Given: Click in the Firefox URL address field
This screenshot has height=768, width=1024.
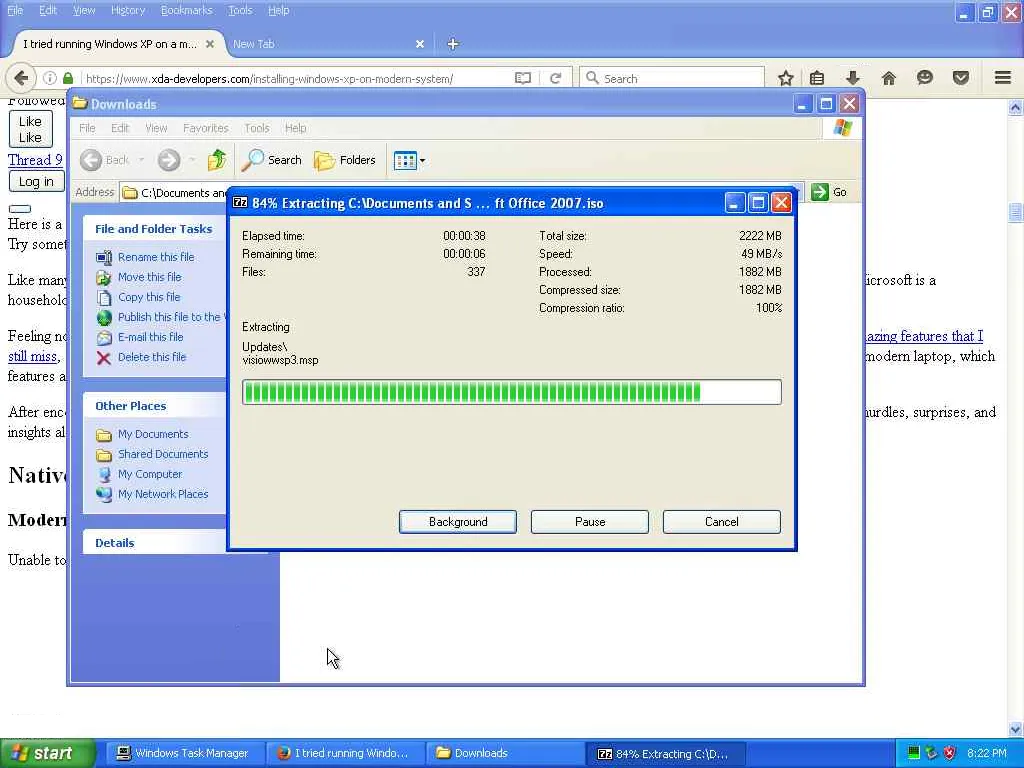Looking at the screenshot, I should pos(297,78).
